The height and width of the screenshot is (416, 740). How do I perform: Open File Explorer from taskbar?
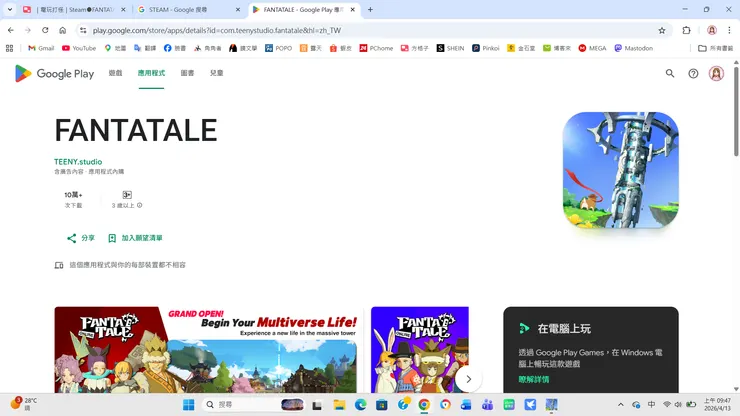[x=339, y=405]
